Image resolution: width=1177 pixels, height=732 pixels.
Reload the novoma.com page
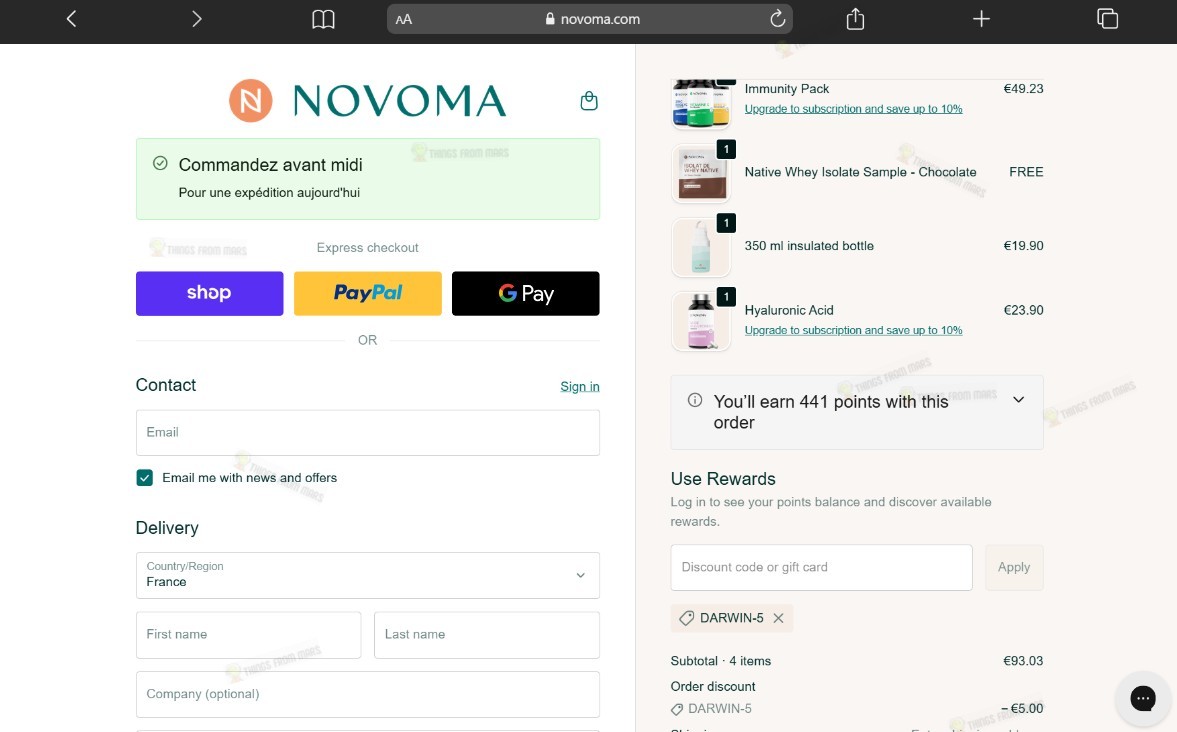(777, 19)
